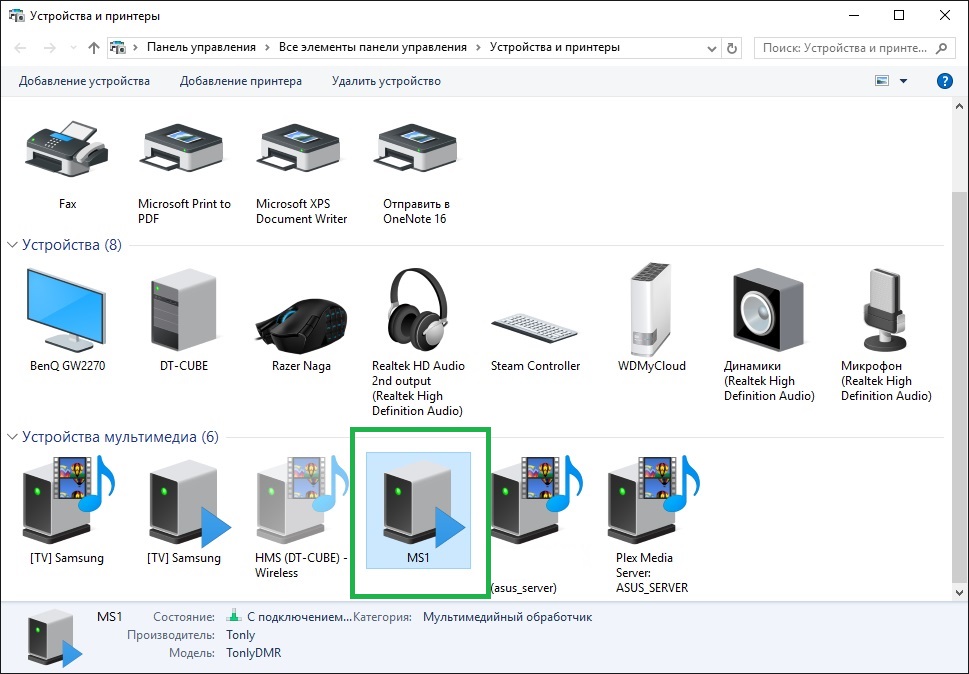The height and width of the screenshot is (674, 969).
Task: Select the Микрофон device icon
Action: (x=886, y=311)
